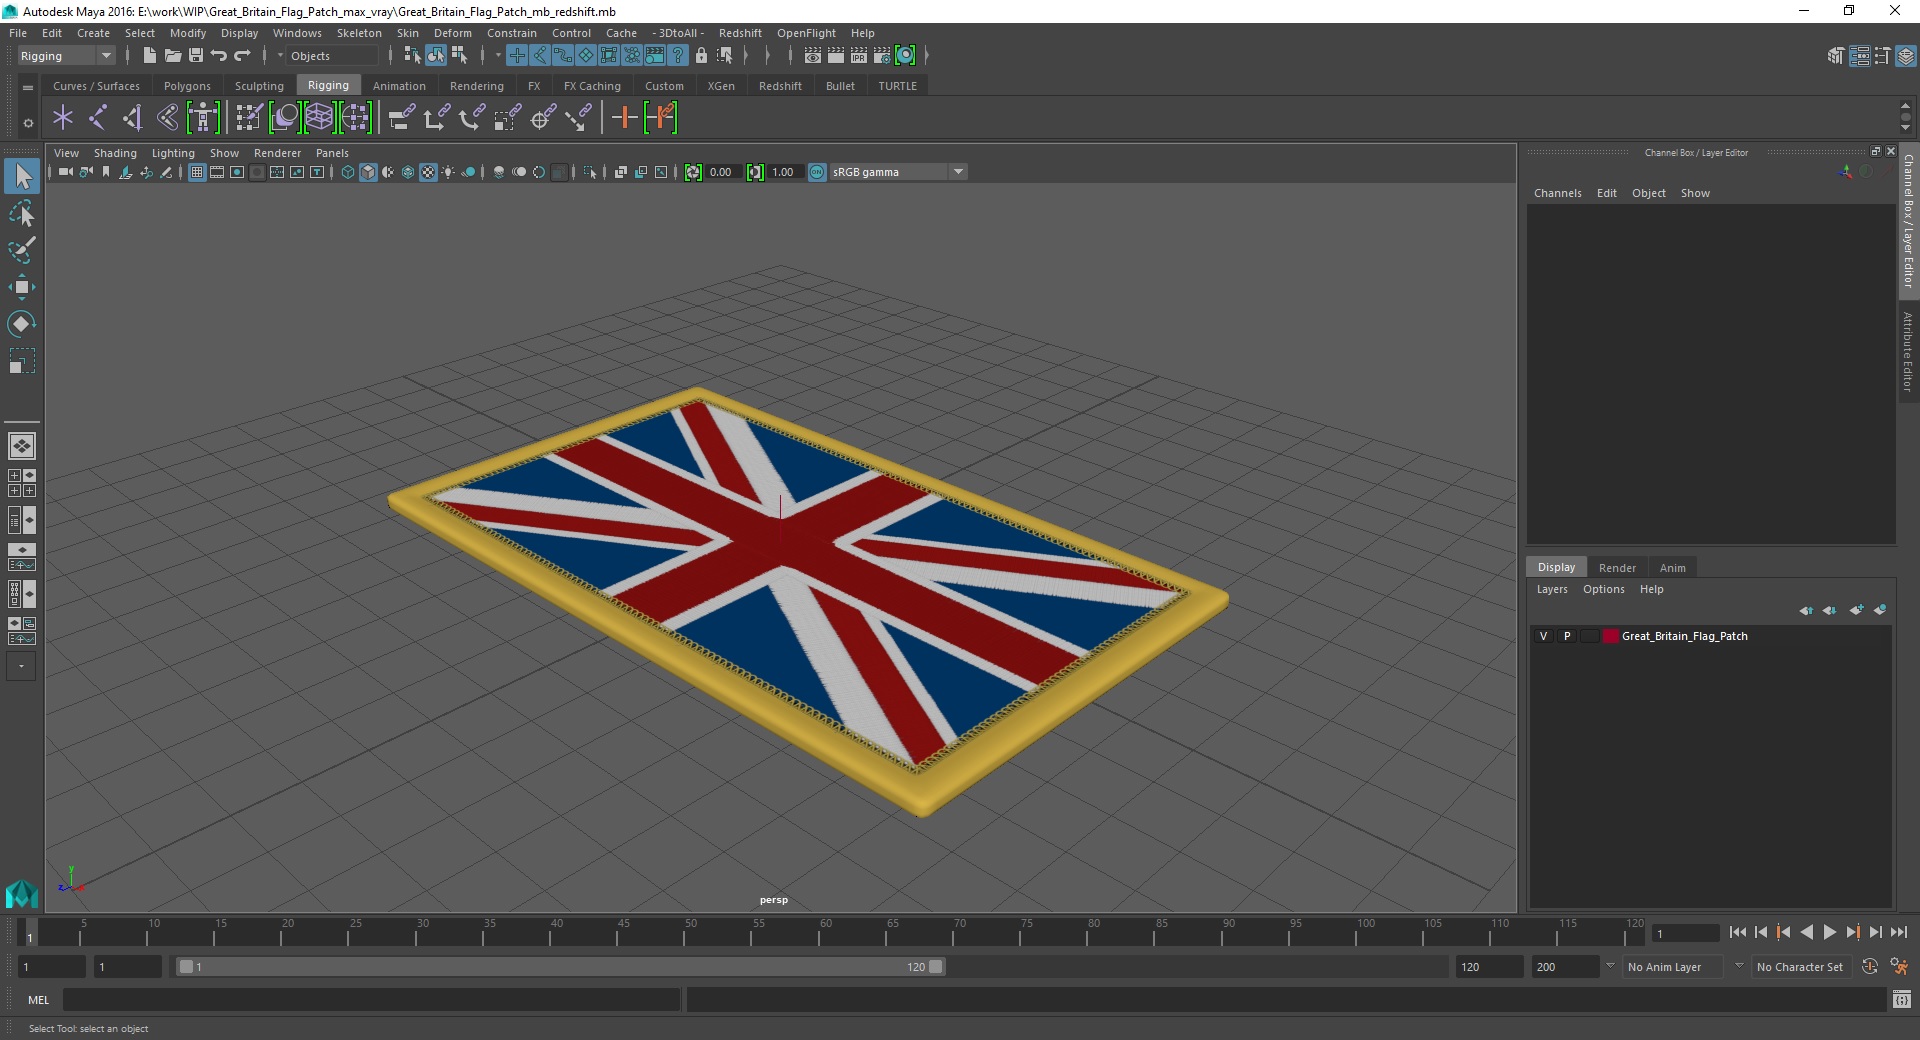Click the Open Scene folder icon
1920x1040 pixels.
click(x=173, y=56)
